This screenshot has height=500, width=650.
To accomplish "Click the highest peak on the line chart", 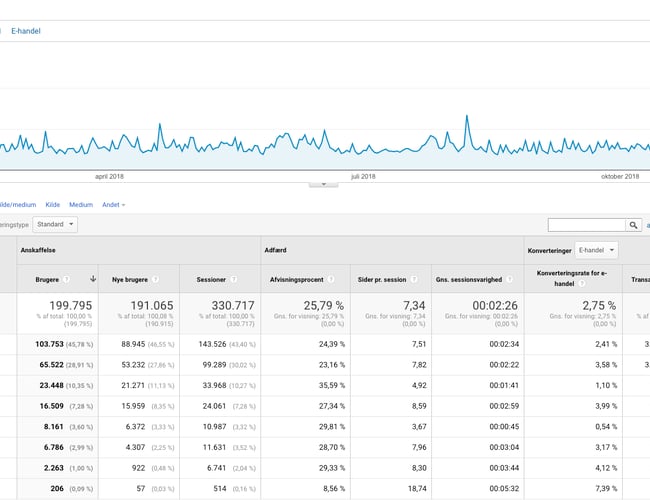I will point(467,116).
